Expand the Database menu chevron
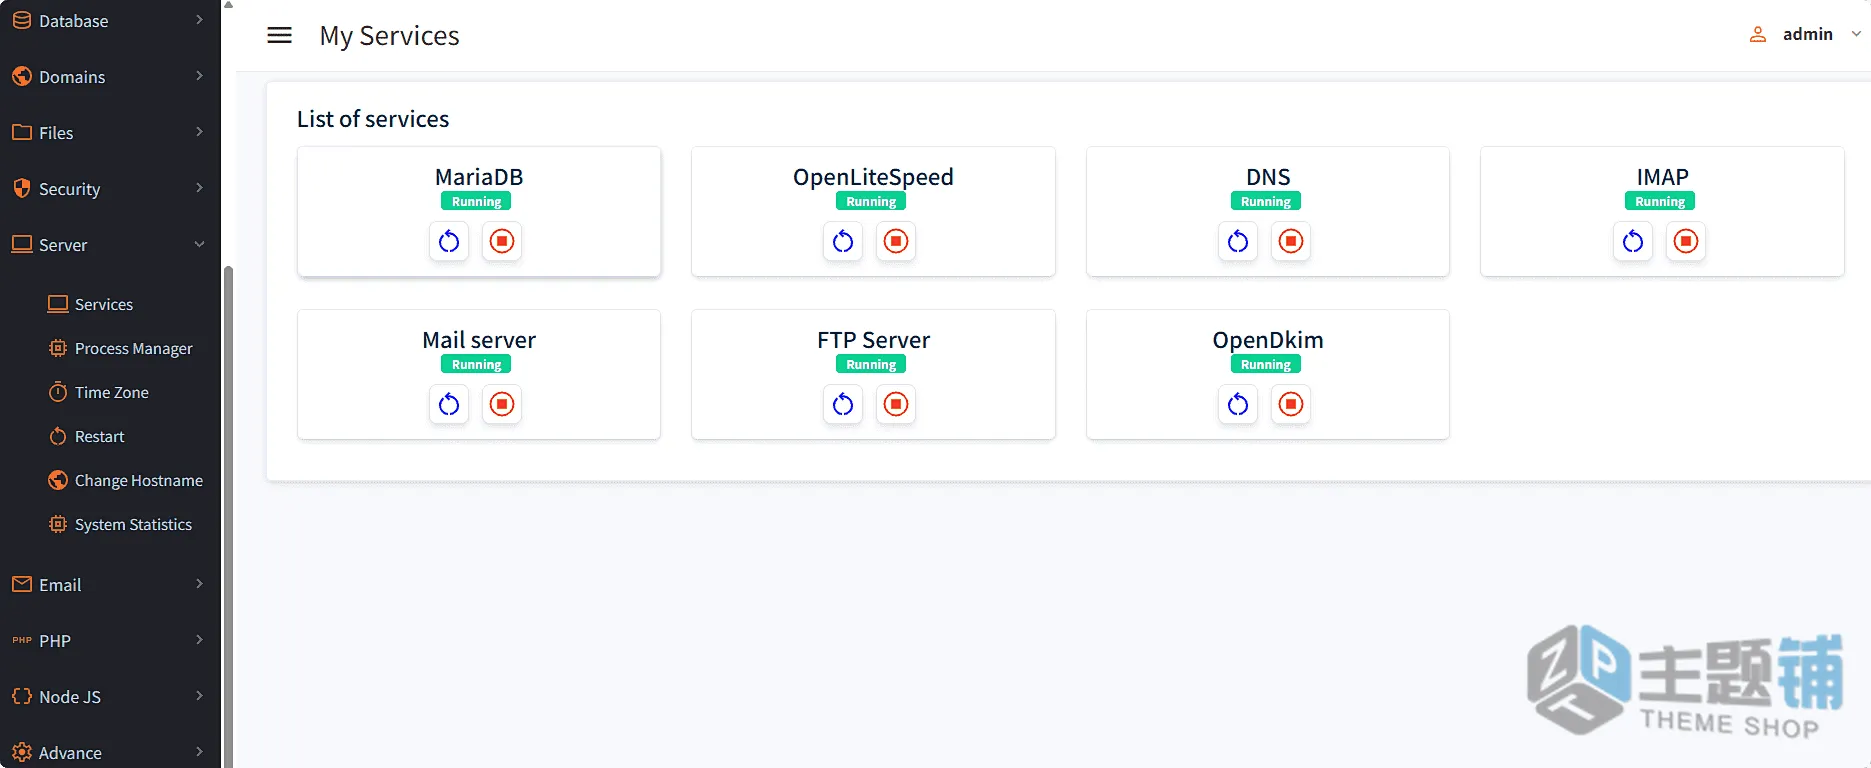 coord(199,20)
